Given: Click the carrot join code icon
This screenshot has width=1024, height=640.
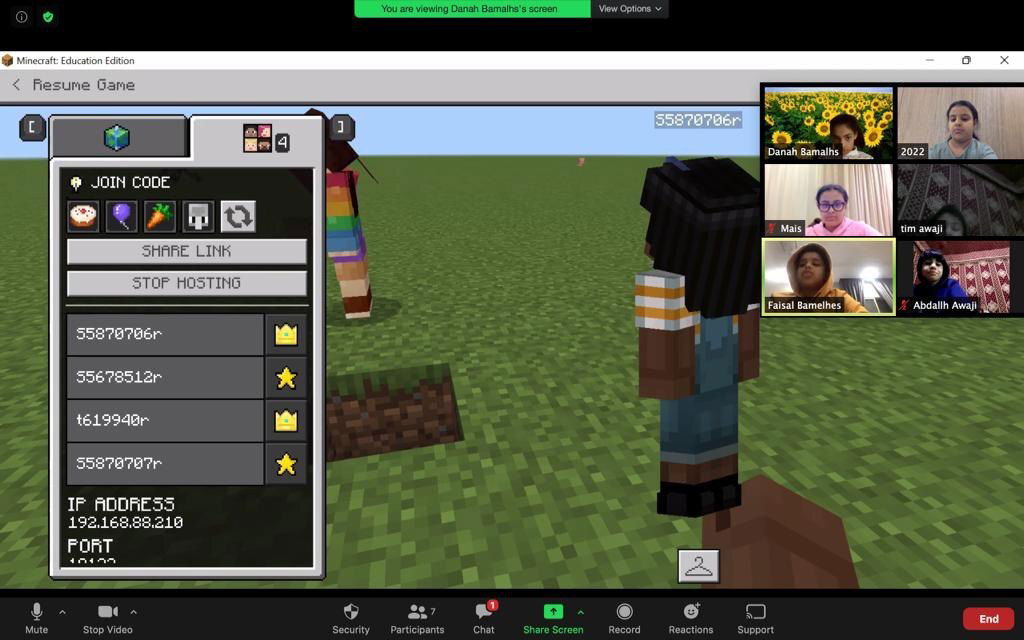Looking at the screenshot, I should click(x=160, y=216).
